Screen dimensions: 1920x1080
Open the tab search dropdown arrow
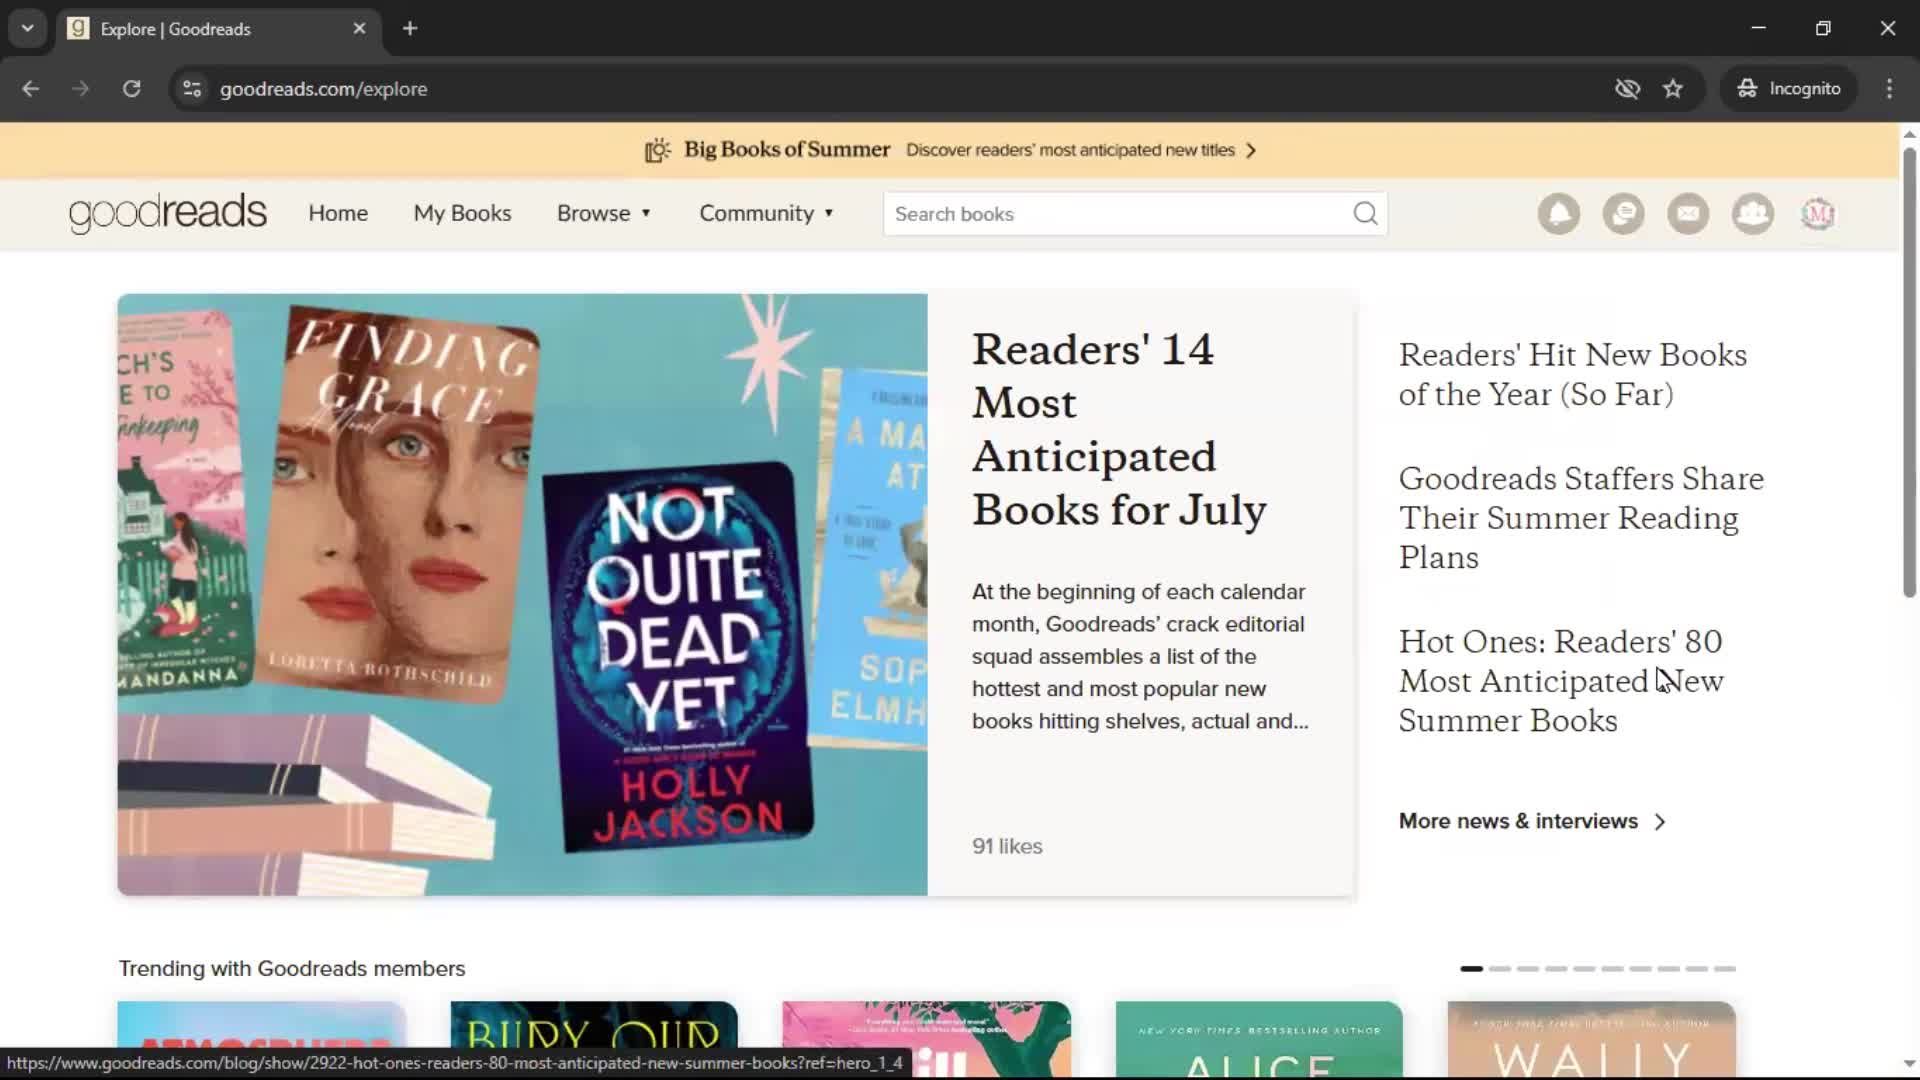(28, 29)
